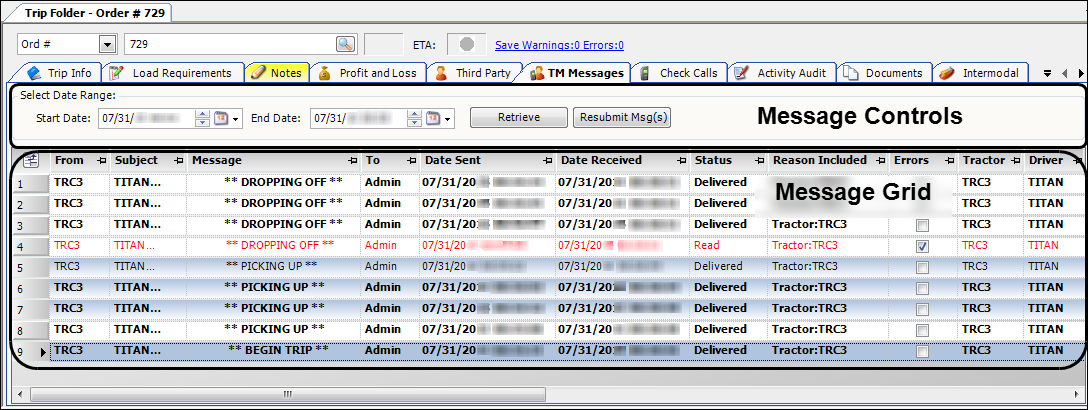Pin the Tractor column using its pin icon
Image resolution: width=1089 pixels, height=410 pixels.
coord(1015,161)
